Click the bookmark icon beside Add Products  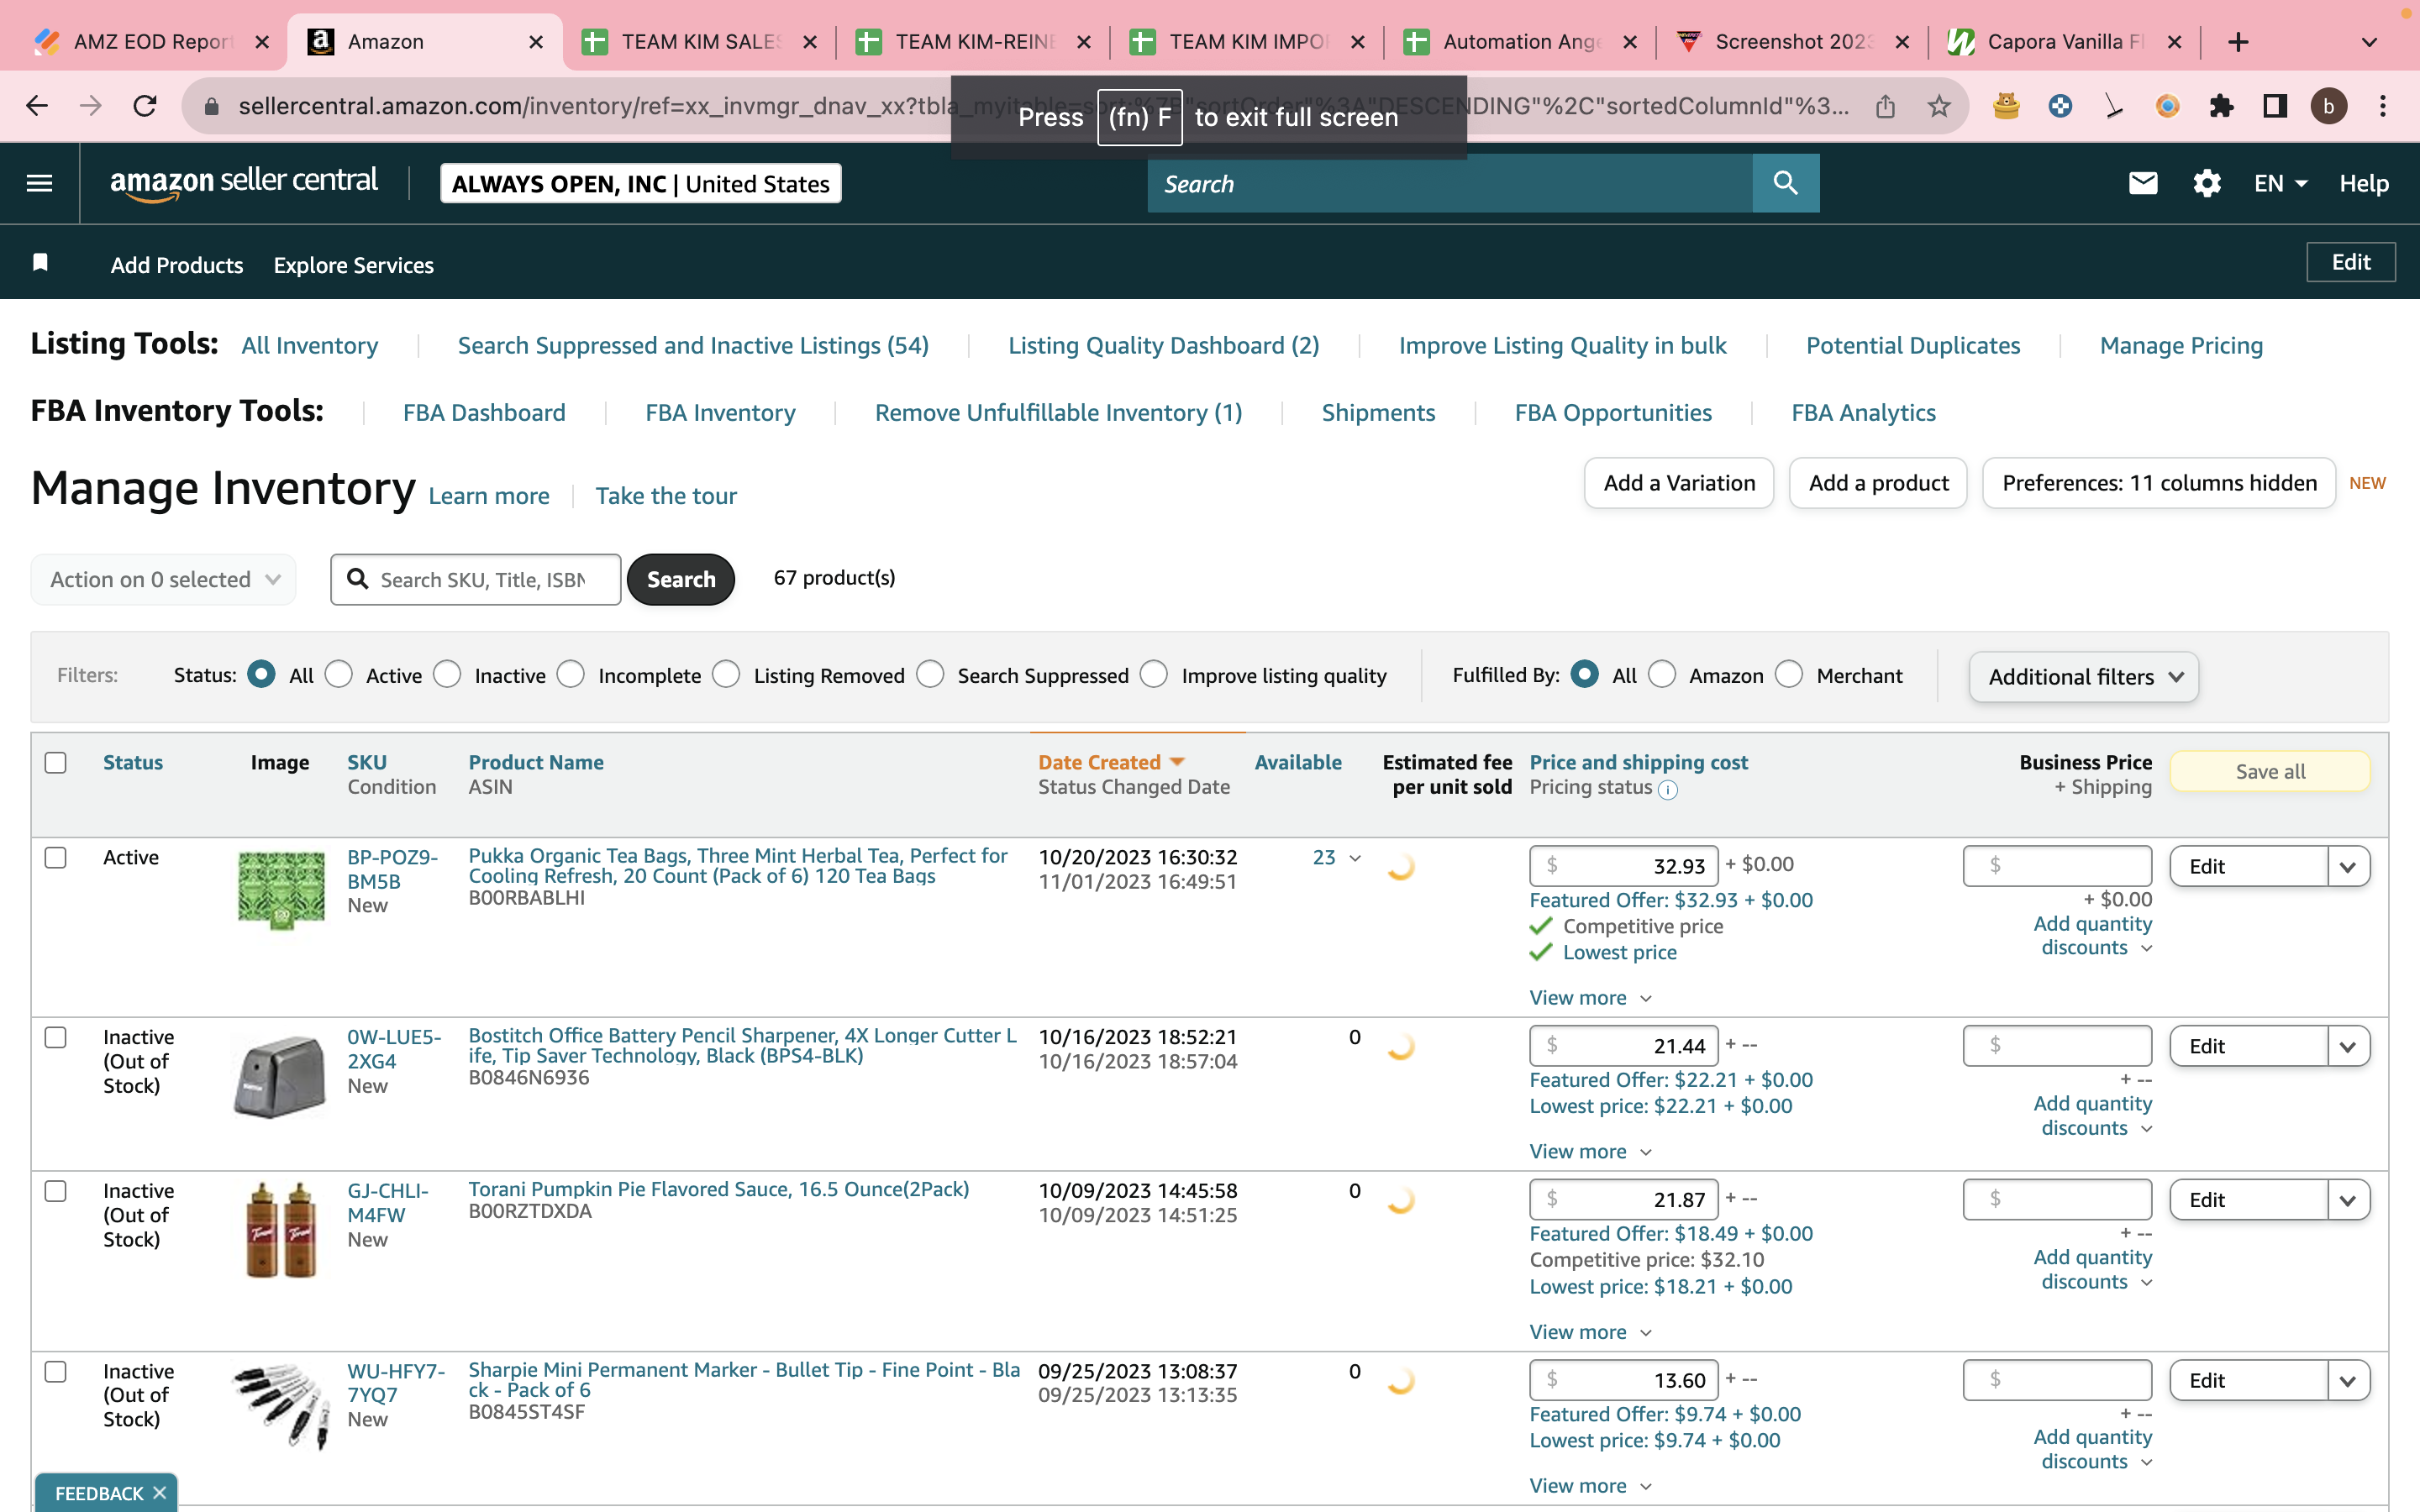(40, 262)
